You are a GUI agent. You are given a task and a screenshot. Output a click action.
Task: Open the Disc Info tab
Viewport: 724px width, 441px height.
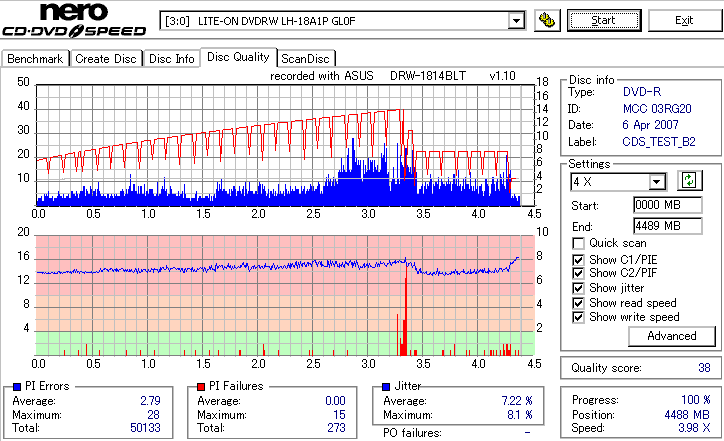pos(171,59)
